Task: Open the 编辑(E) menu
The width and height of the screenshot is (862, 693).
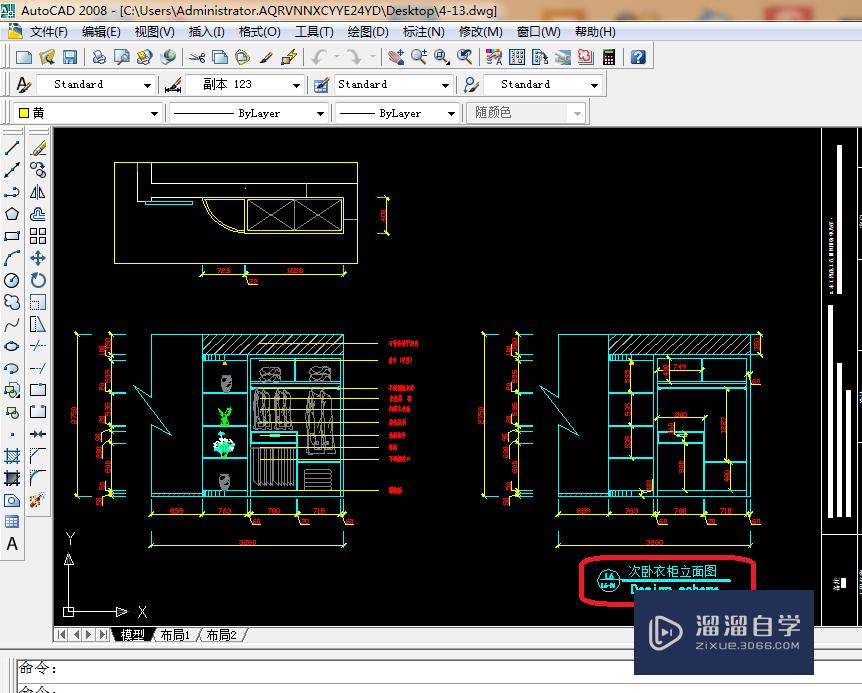Action: [x=101, y=32]
